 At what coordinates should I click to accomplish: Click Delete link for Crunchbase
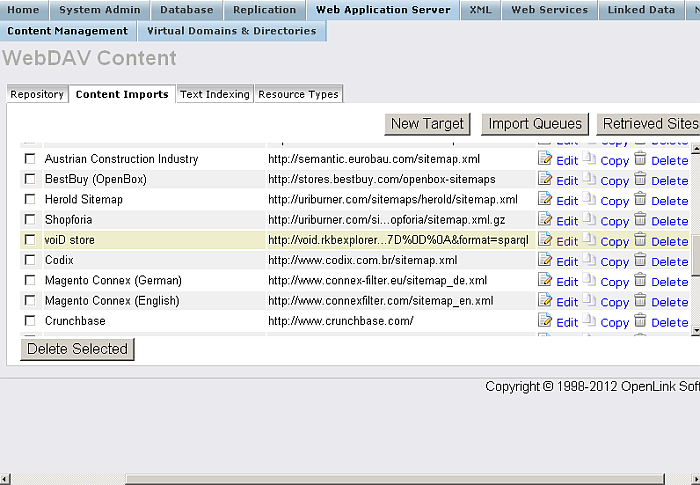670,322
